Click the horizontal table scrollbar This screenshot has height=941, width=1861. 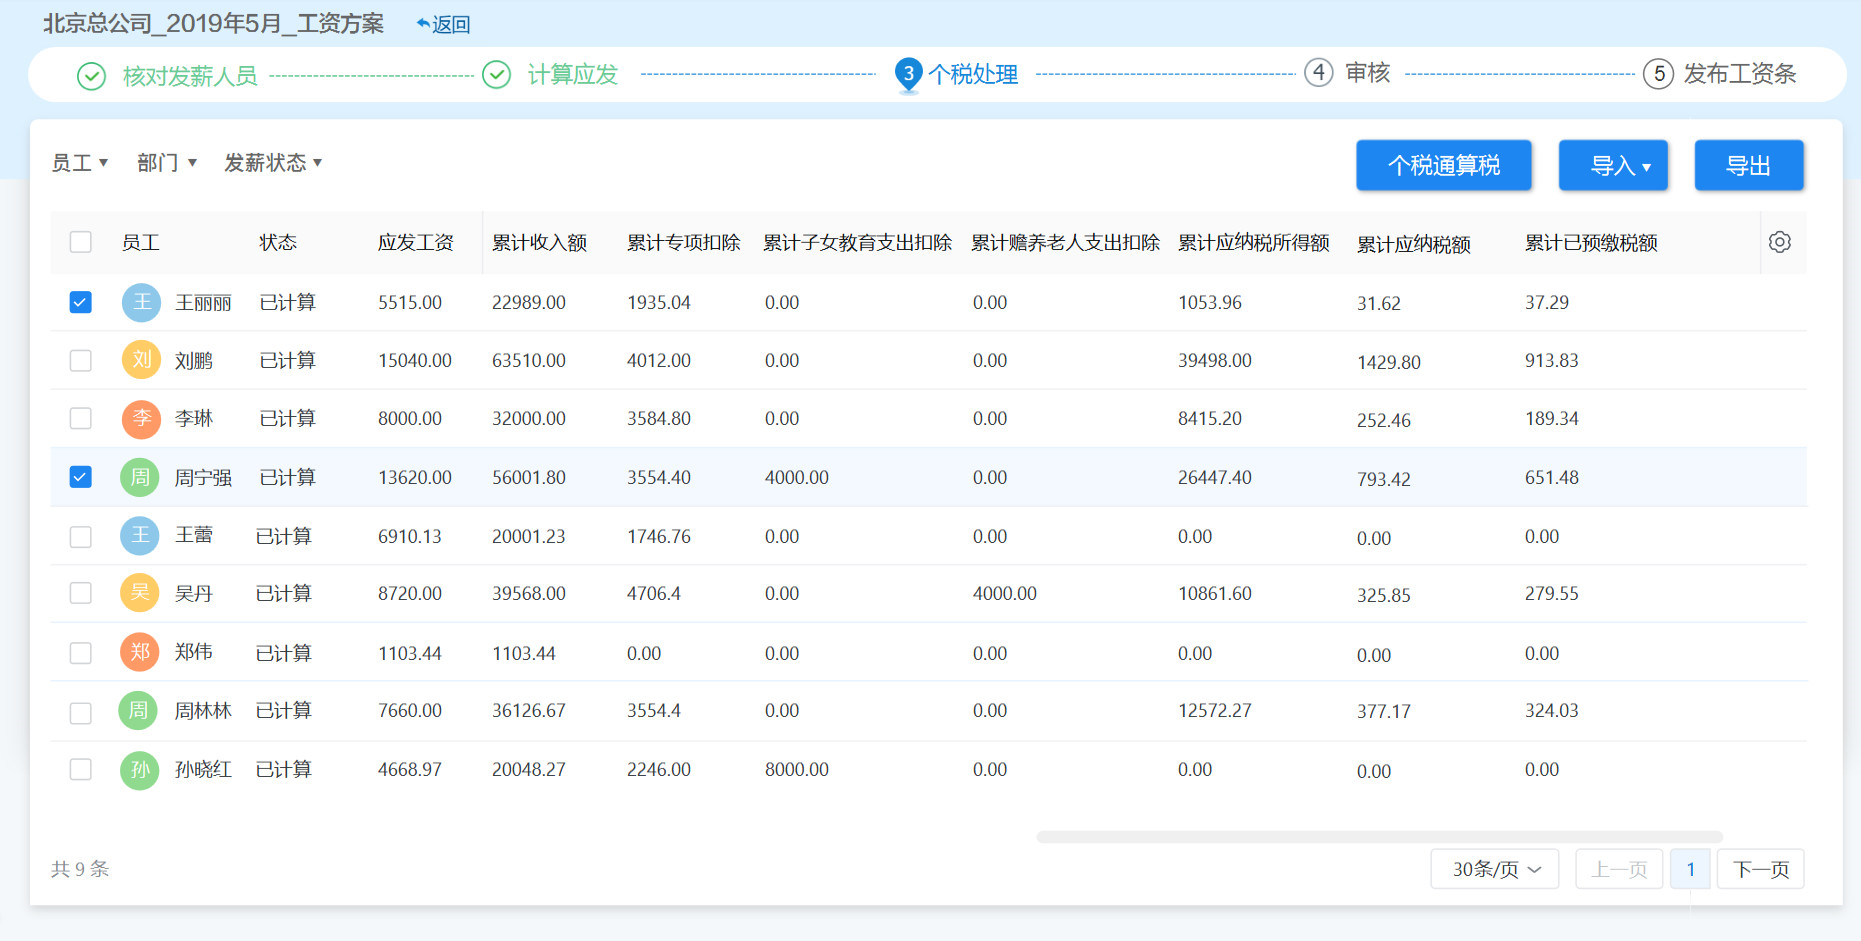point(1379,837)
